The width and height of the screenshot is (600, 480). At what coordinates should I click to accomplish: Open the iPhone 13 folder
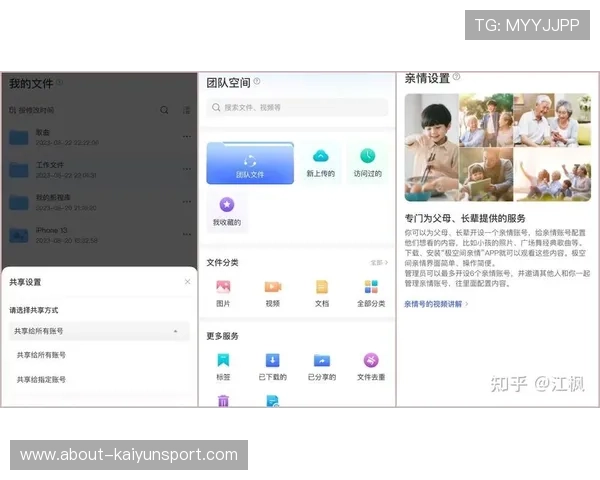(99, 235)
